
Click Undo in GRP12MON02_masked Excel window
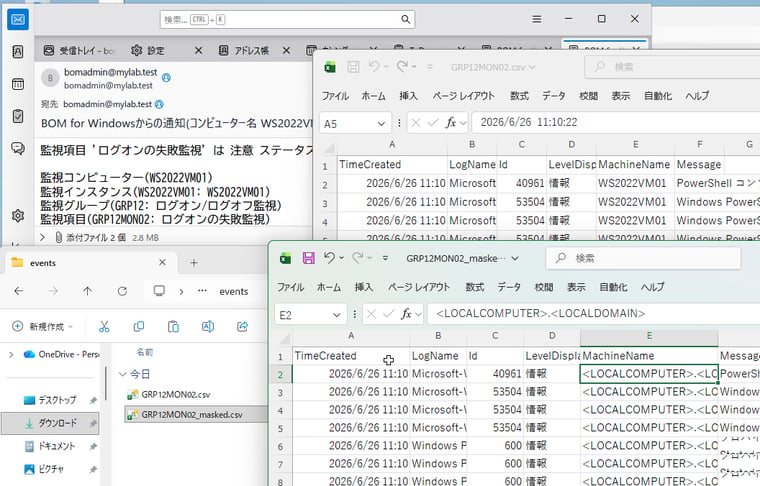[329, 258]
